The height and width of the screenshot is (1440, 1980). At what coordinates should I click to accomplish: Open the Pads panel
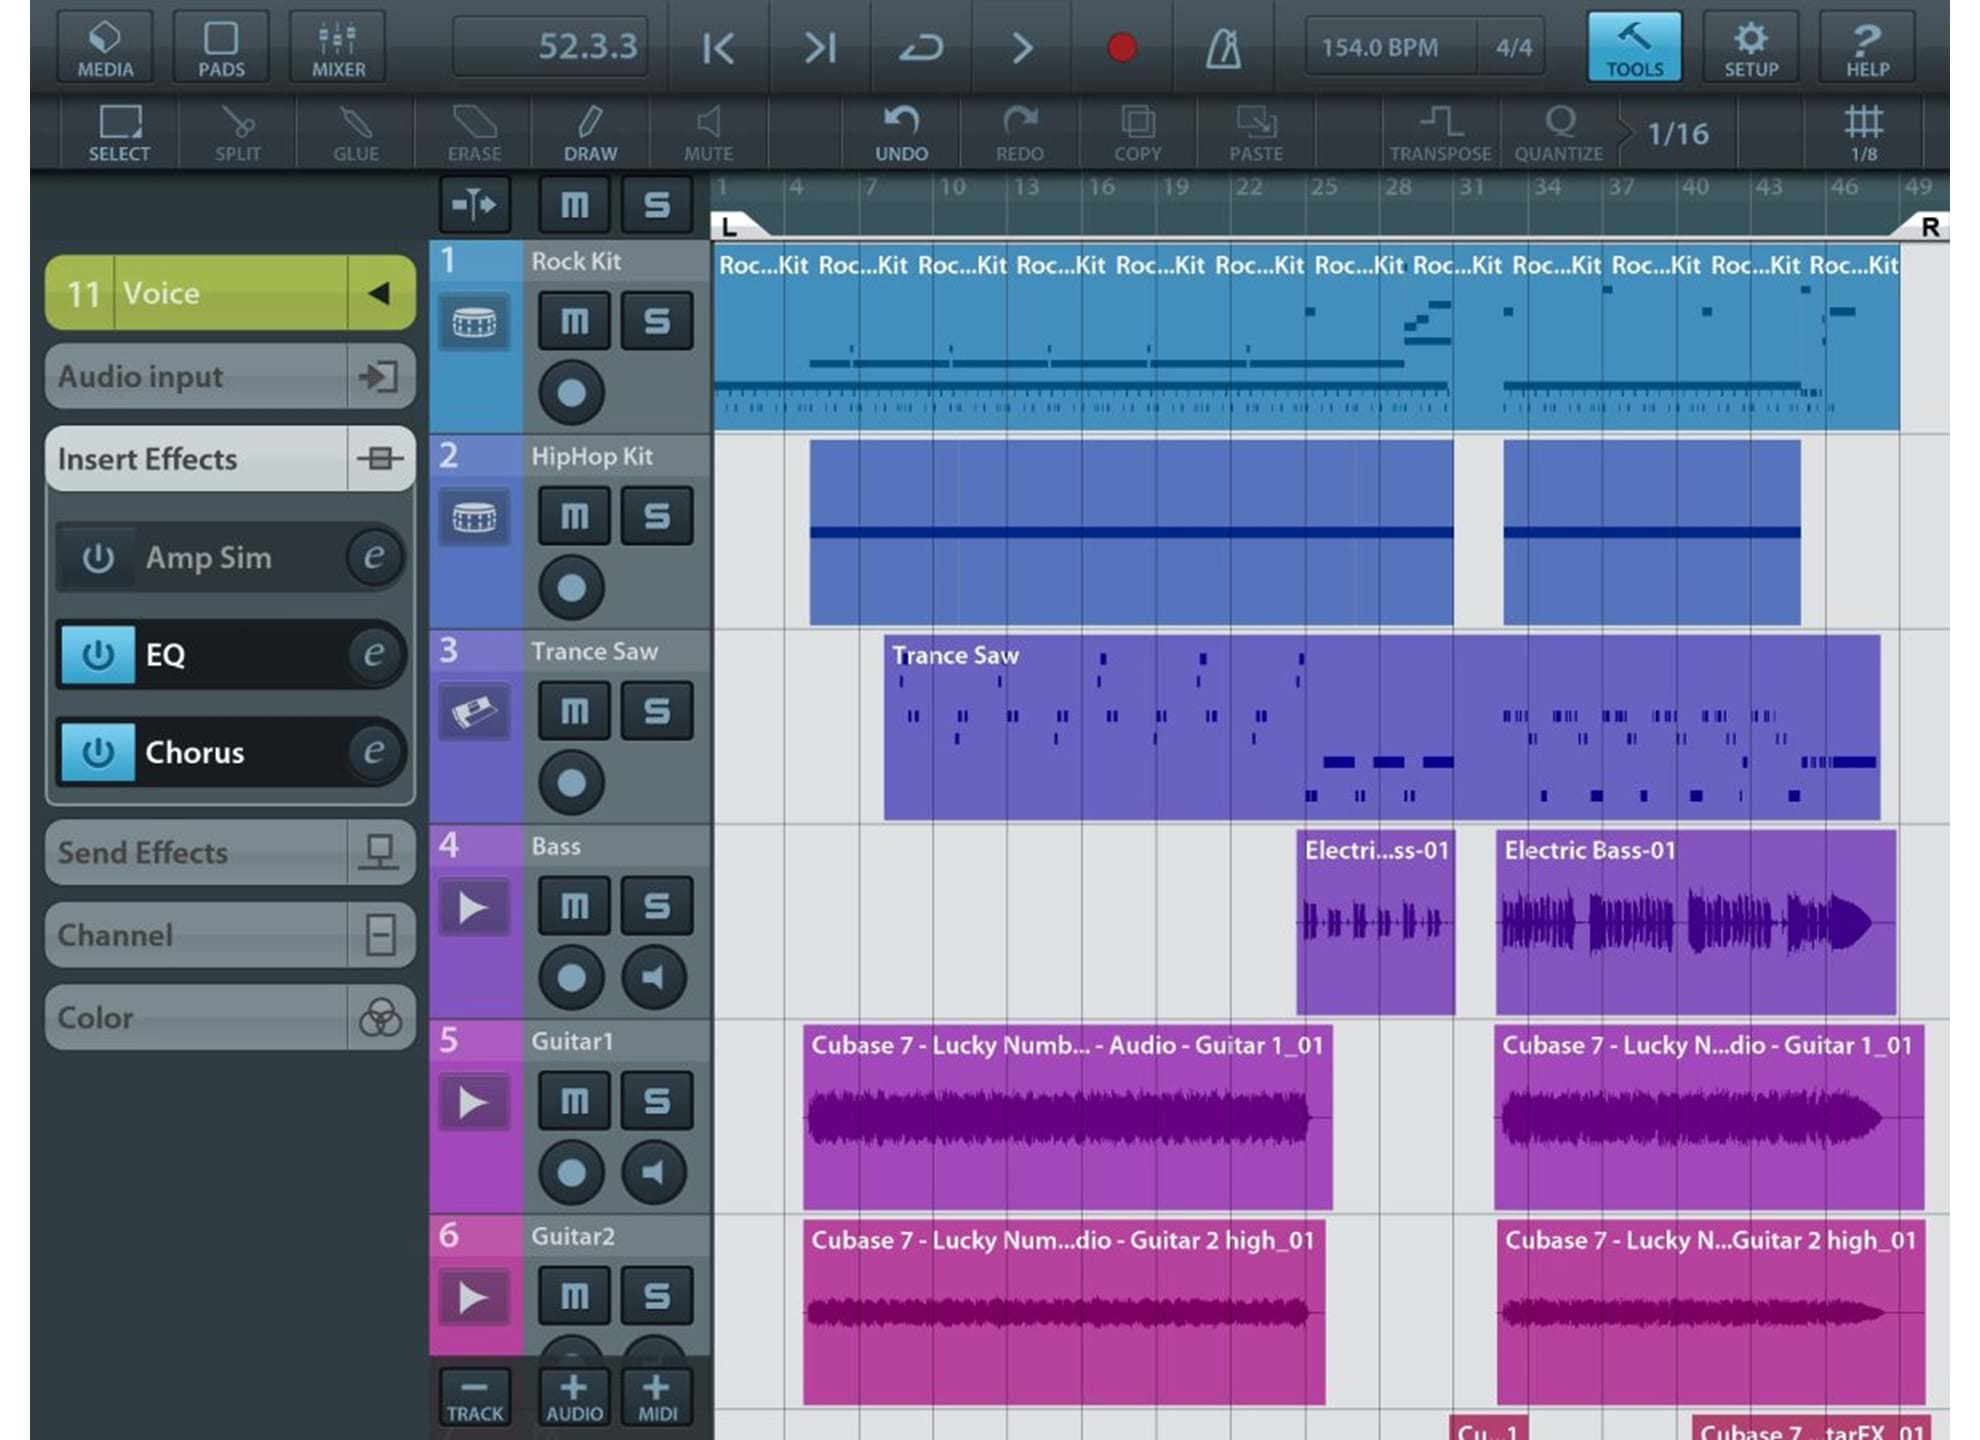tap(221, 47)
